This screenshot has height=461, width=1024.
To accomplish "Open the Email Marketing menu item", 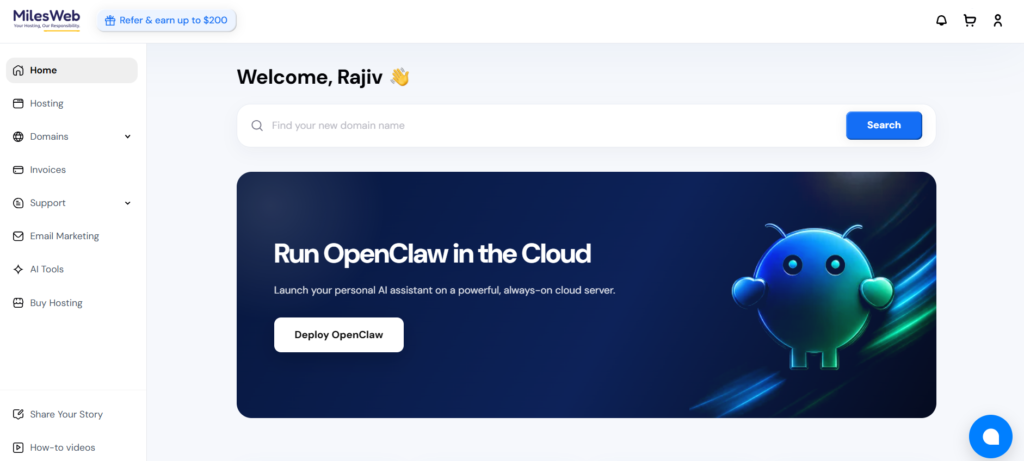I will 72,236.
